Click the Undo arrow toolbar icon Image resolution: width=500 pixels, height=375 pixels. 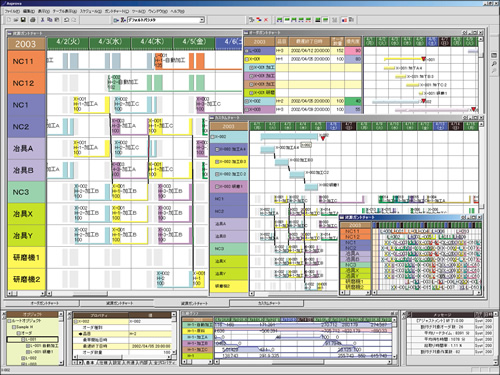pyautogui.click(x=66, y=20)
